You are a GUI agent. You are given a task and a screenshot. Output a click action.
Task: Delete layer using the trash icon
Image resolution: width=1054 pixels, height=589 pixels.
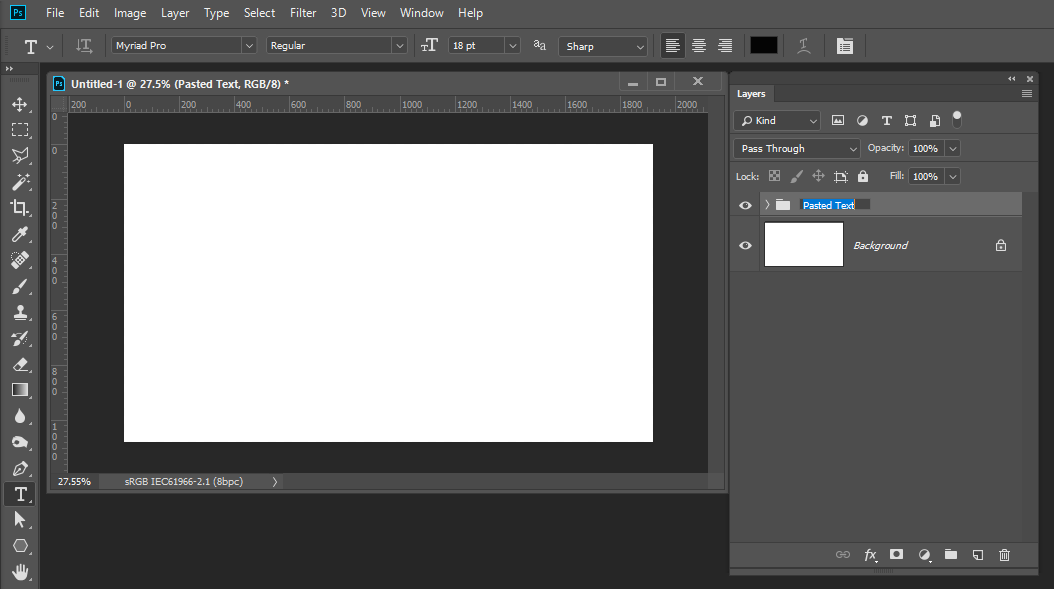pos(1004,554)
